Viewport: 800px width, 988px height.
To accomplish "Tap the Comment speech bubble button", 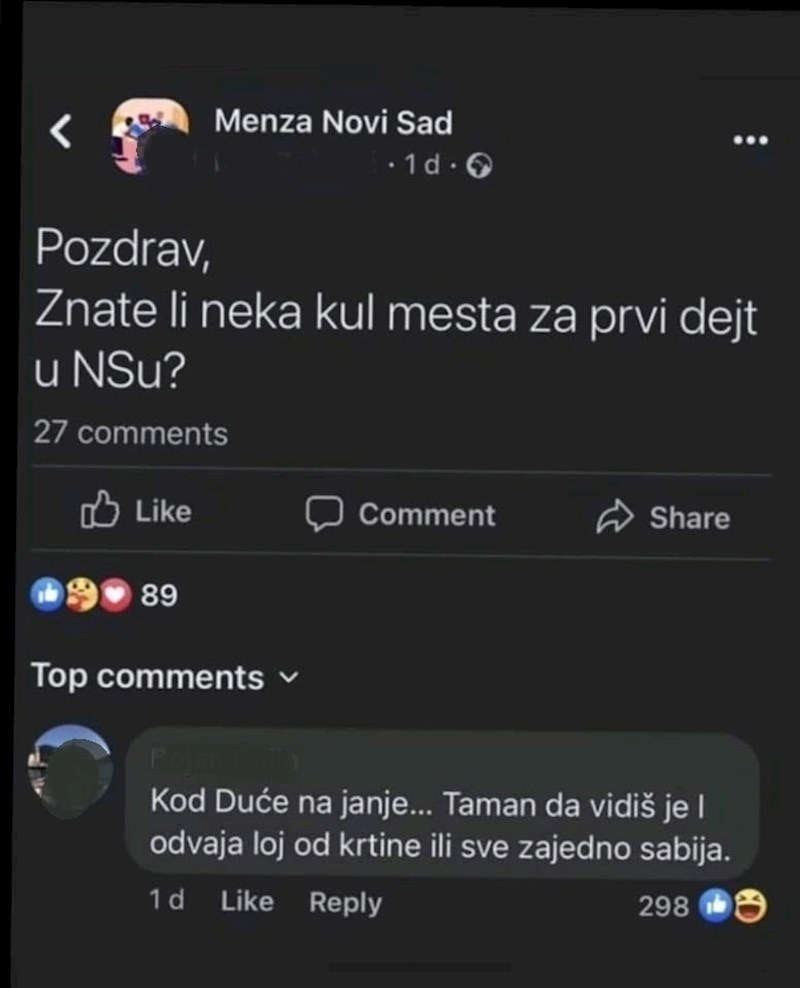I will click(400, 515).
